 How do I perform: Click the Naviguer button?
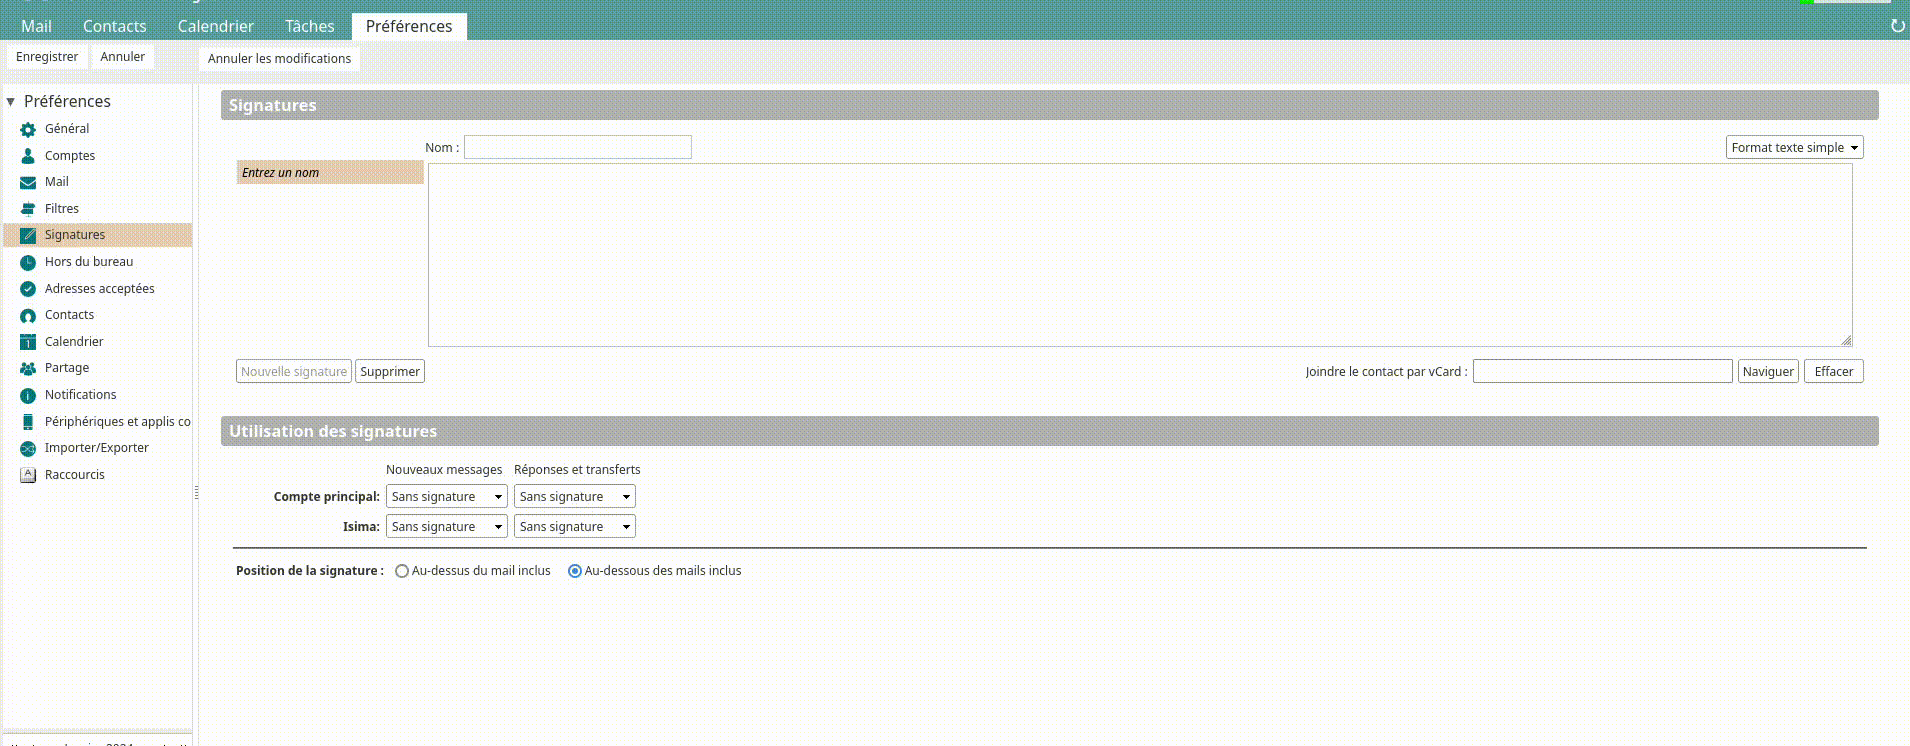tap(1768, 371)
